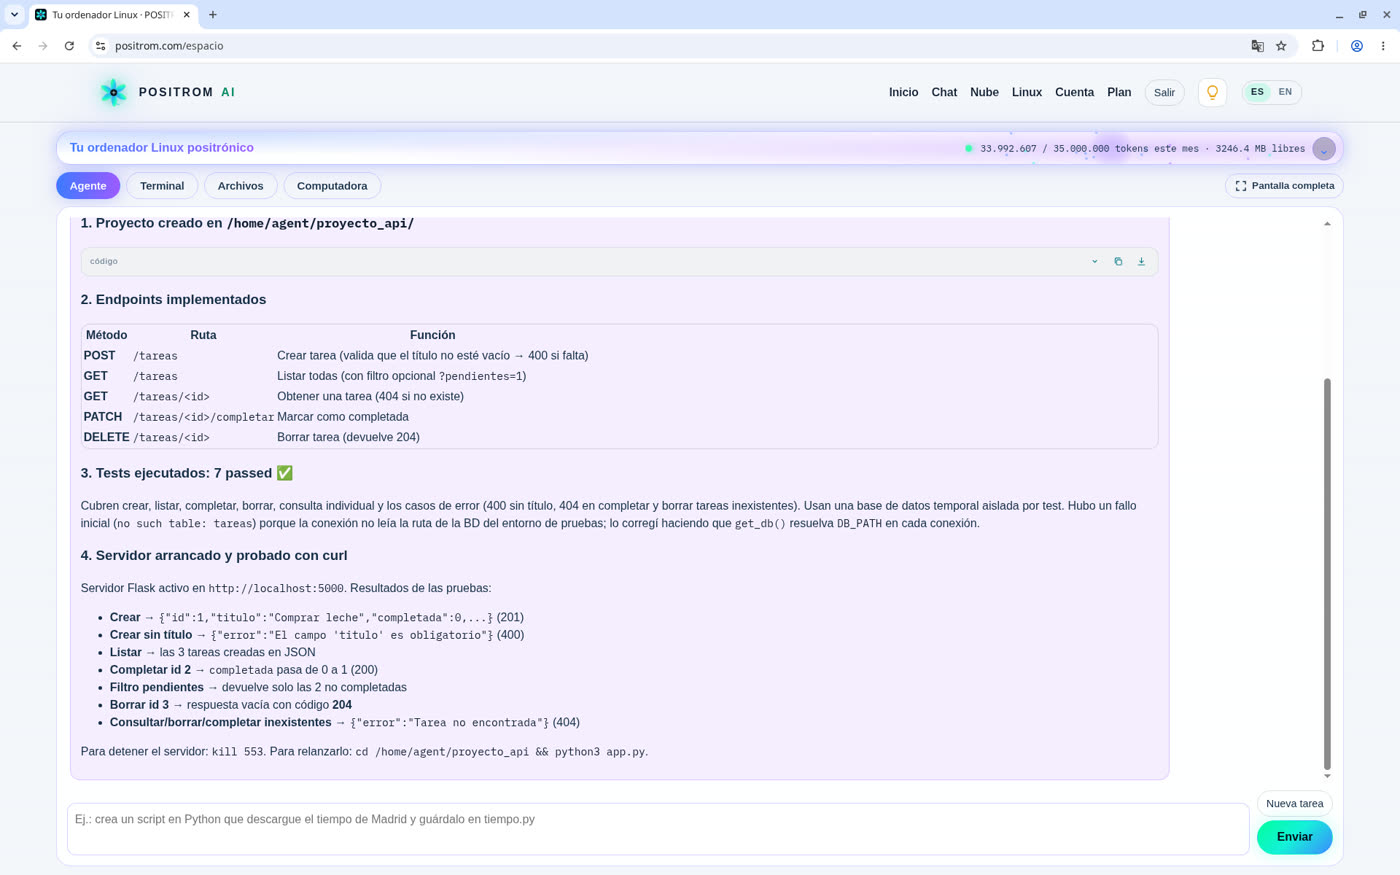1400x875 pixels.
Task: Click the /tareas/<id>/completar route cell
Action: tap(203, 417)
